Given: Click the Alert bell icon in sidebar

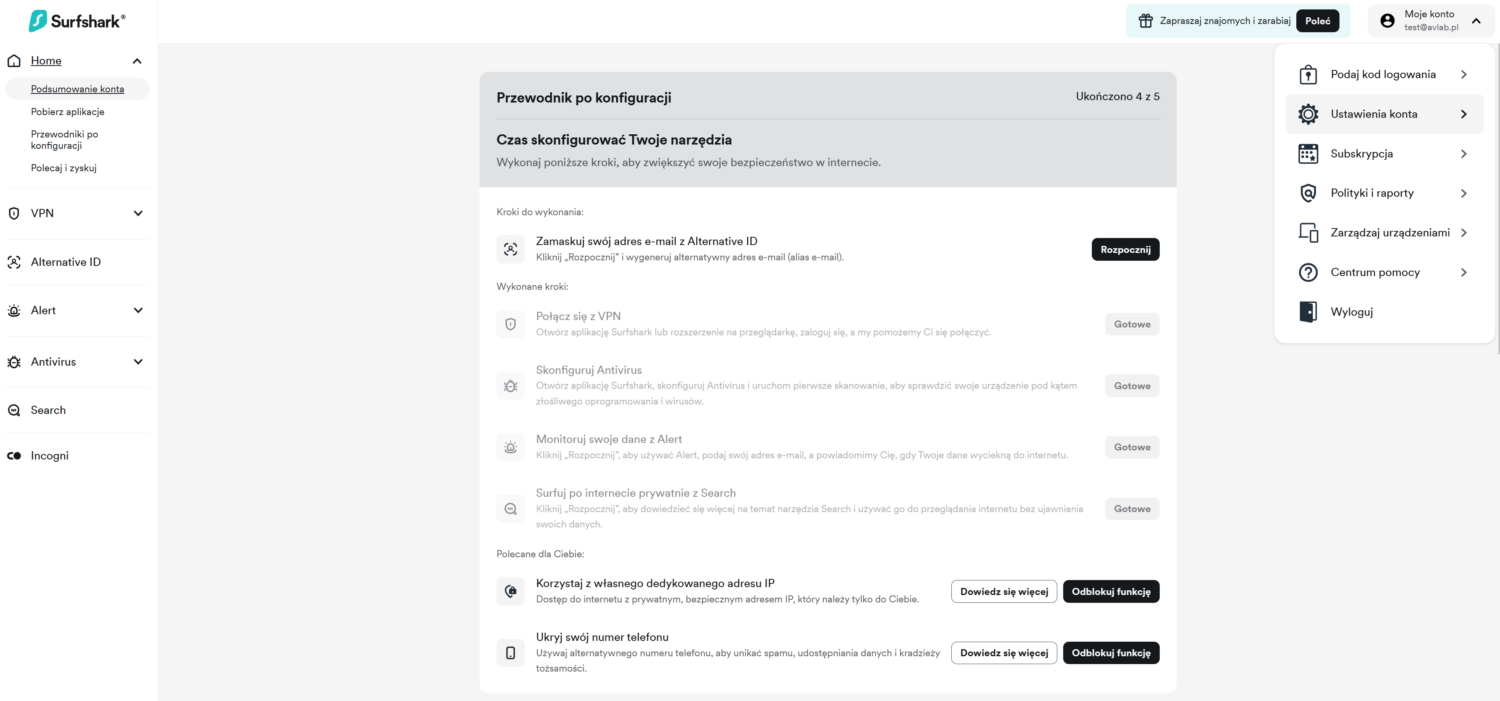Looking at the screenshot, I should point(13,310).
